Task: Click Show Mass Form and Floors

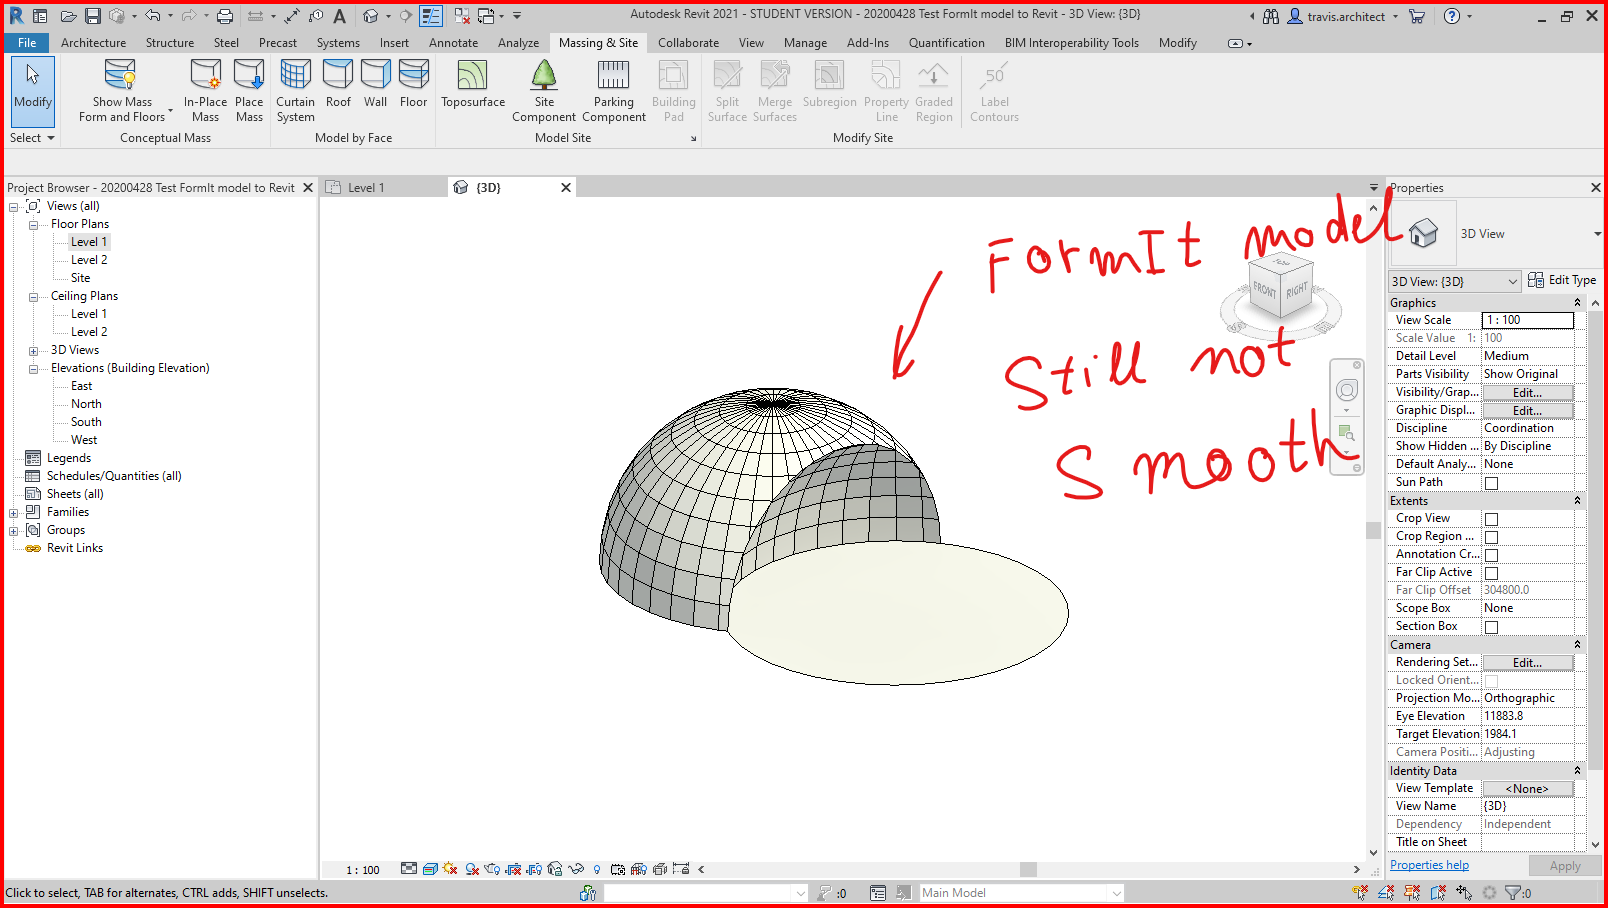Action: tap(120, 90)
